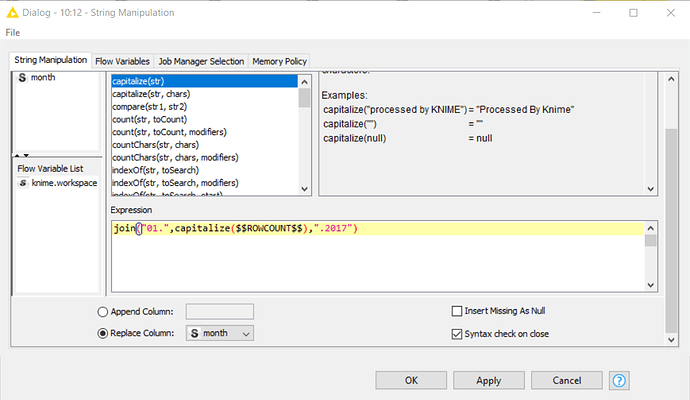
Task: Maximize the dialog window
Action: (633, 13)
